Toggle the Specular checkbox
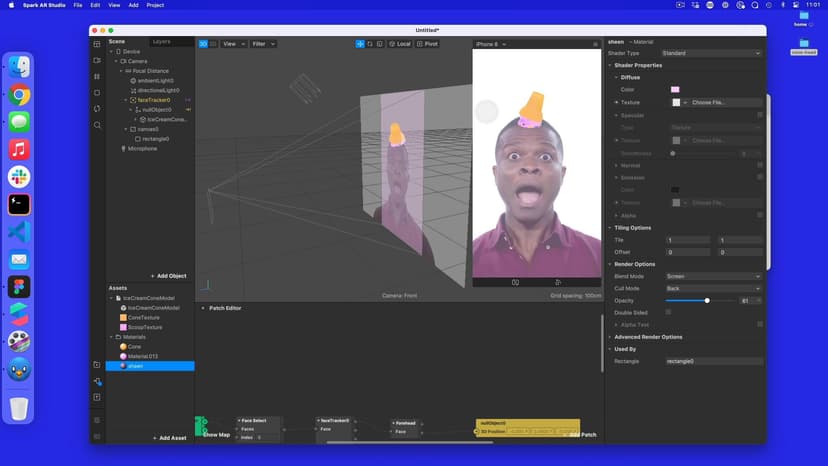The width and height of the screenshot is (828, 466). (x=760, y=115)
